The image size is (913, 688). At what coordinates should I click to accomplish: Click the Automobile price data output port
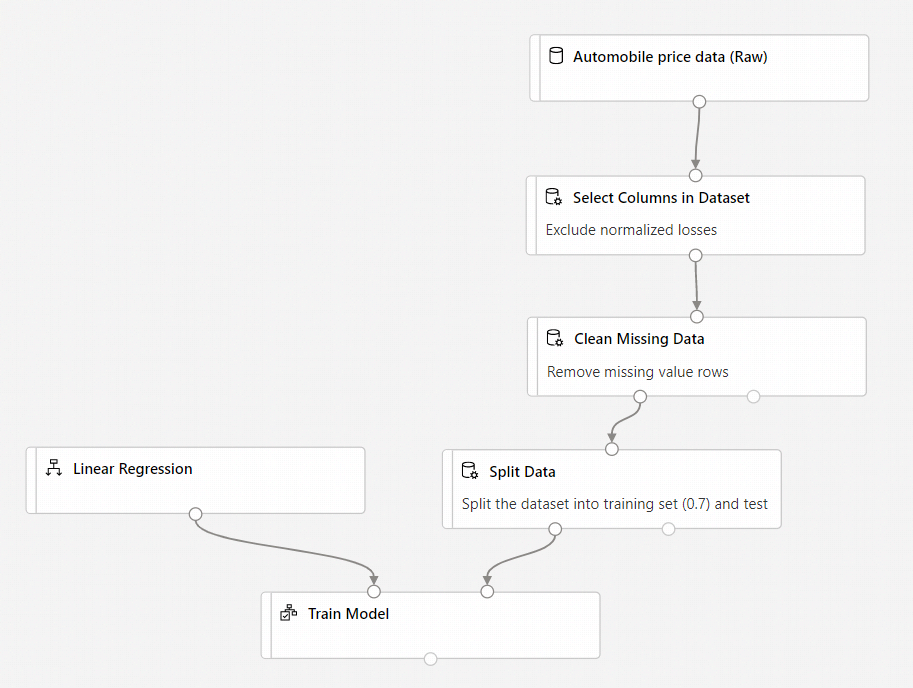click(x=699, y=102)
